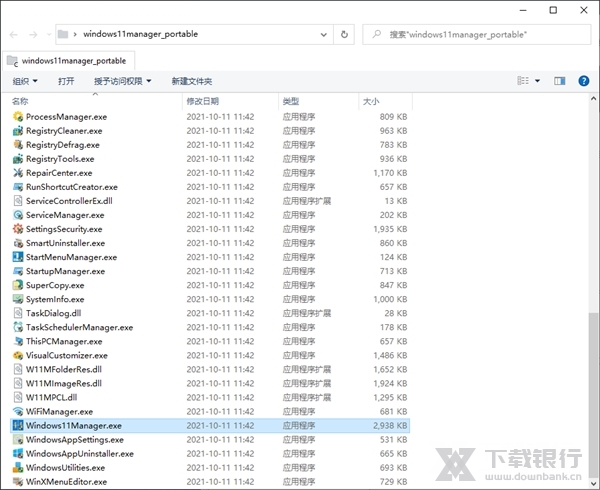Viewport: 600px width, 490px height.
Task: Click the WiFiManager.exe wifi icon
Action: pyautogui.click(x=18, y=412)
